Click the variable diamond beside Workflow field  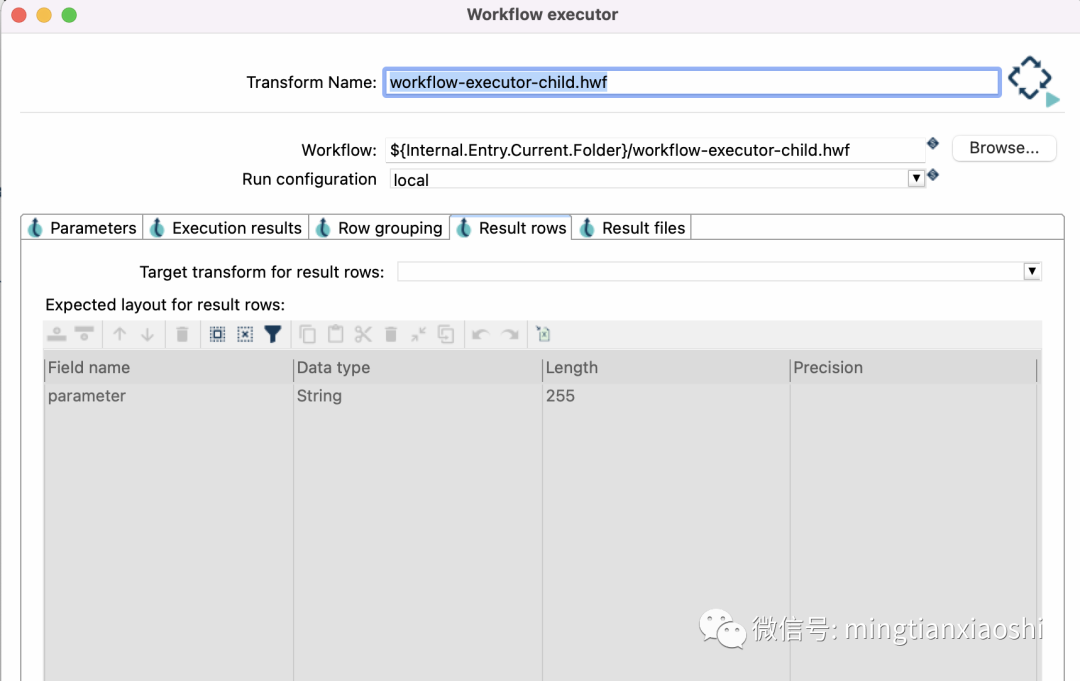933,143
